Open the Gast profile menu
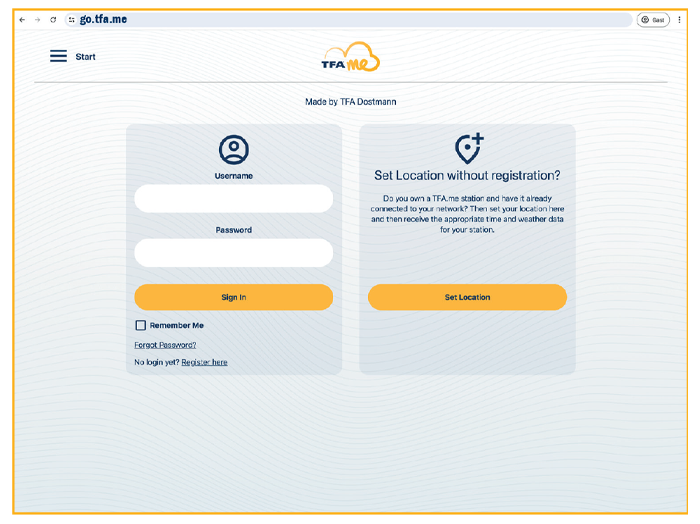Image resolution: width=700 pixels, height=524 pixels. pos(653,20)
